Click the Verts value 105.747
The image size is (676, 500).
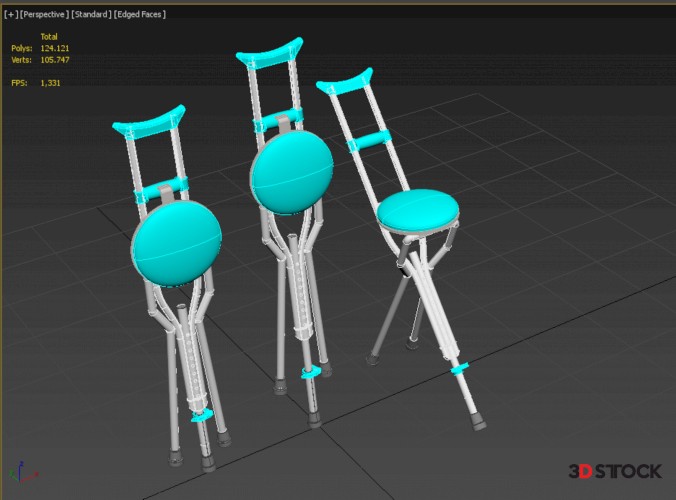click(x=55, y=60)
